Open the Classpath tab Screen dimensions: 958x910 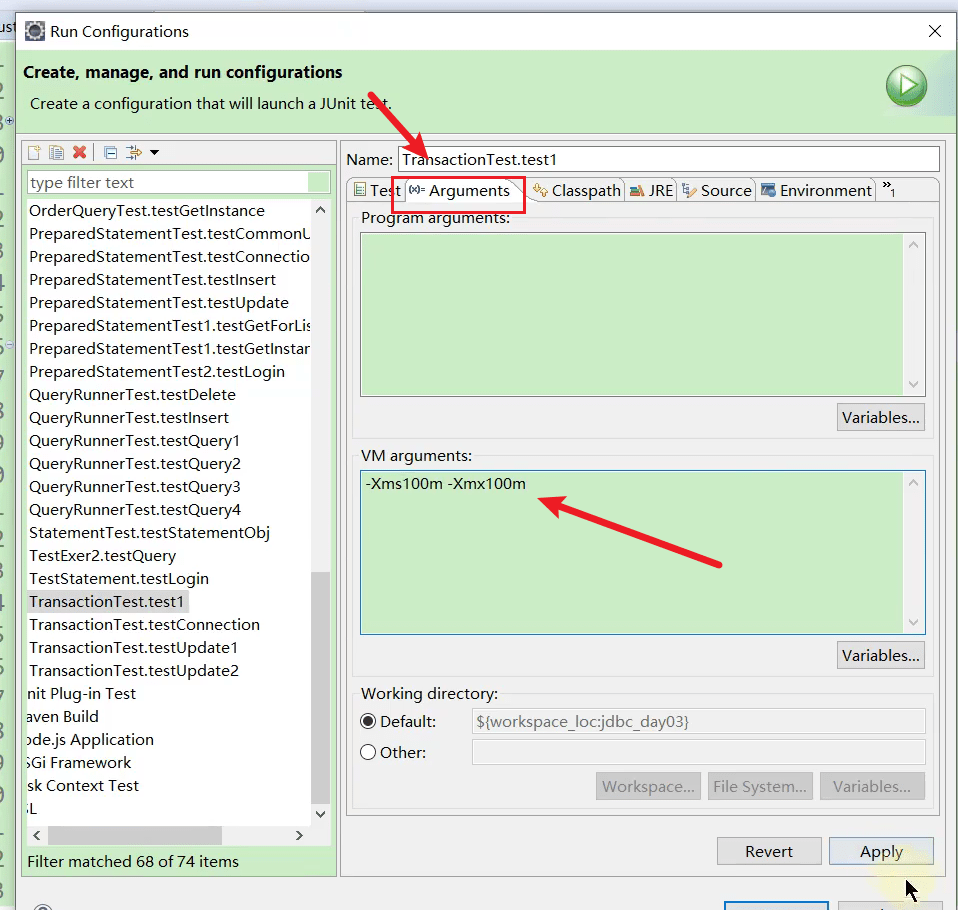(x=577, y=190)
